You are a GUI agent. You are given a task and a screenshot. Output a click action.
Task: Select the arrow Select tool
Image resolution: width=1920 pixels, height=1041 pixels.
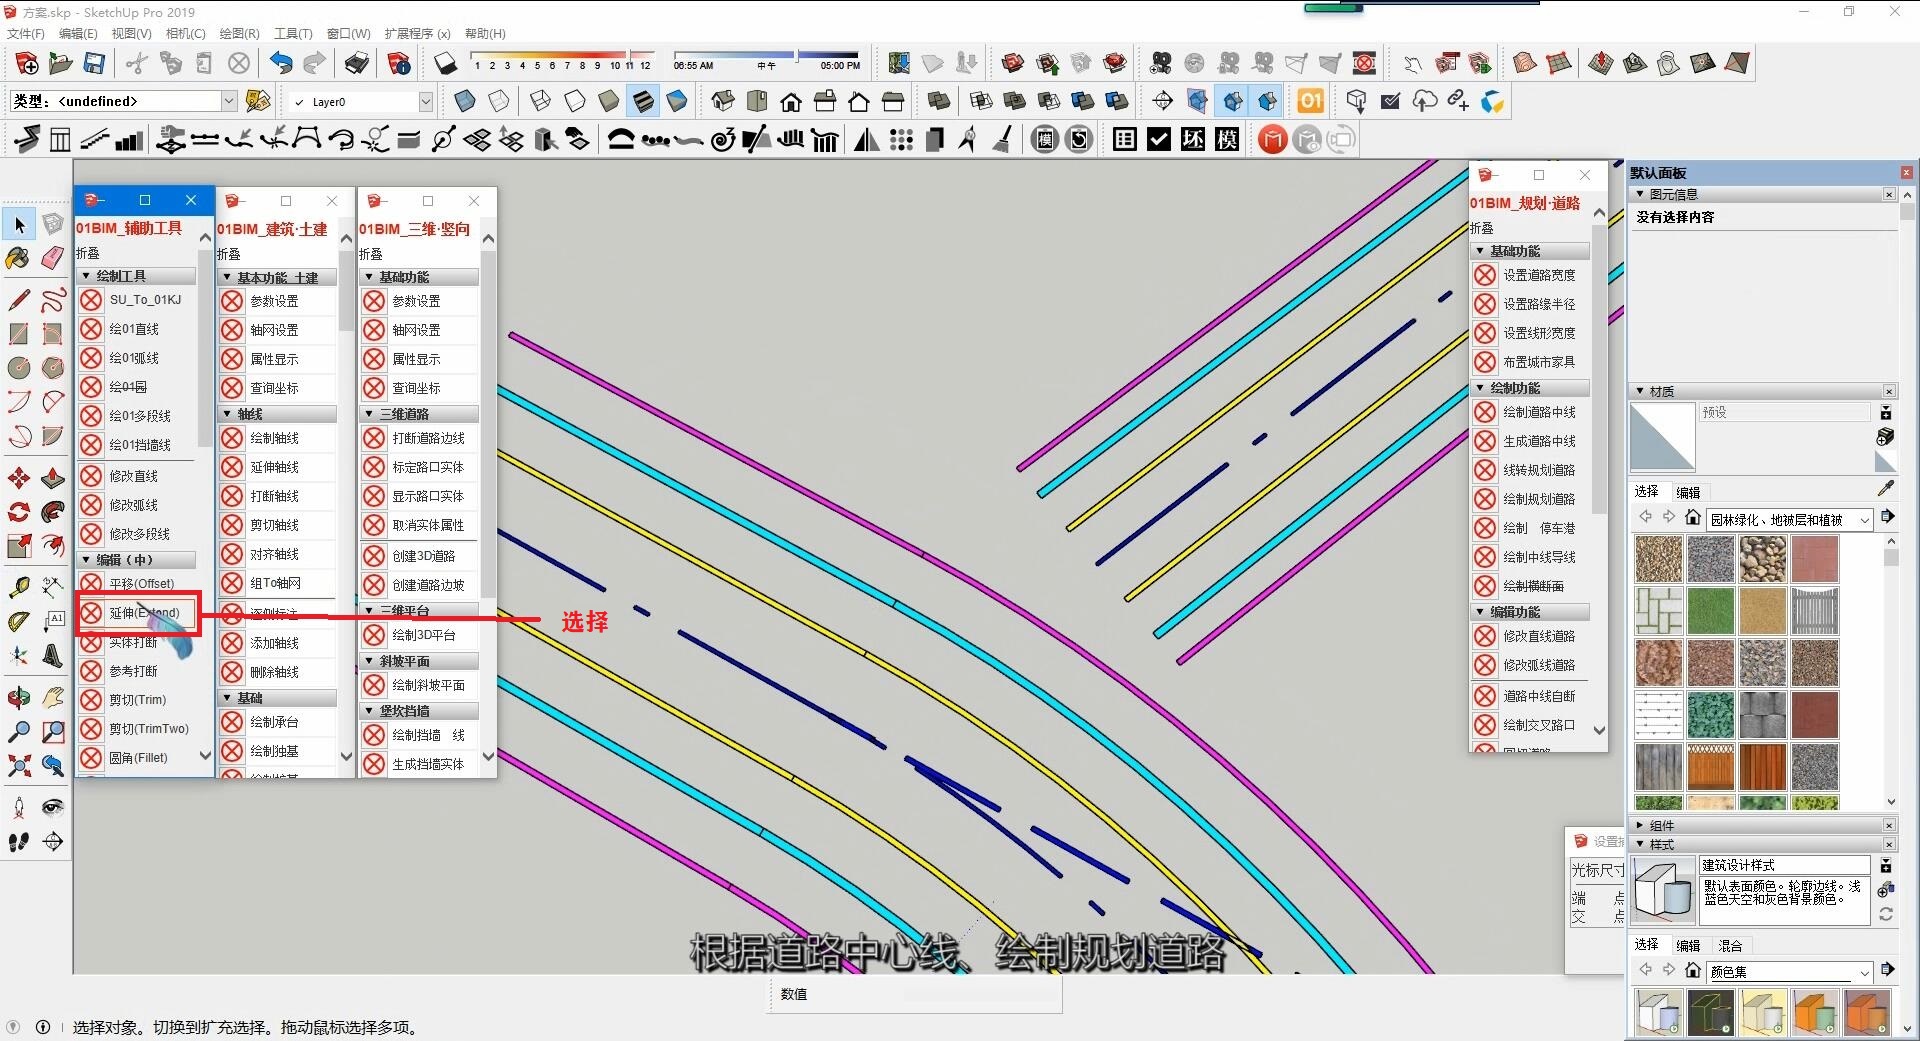(x=19, y=225)
